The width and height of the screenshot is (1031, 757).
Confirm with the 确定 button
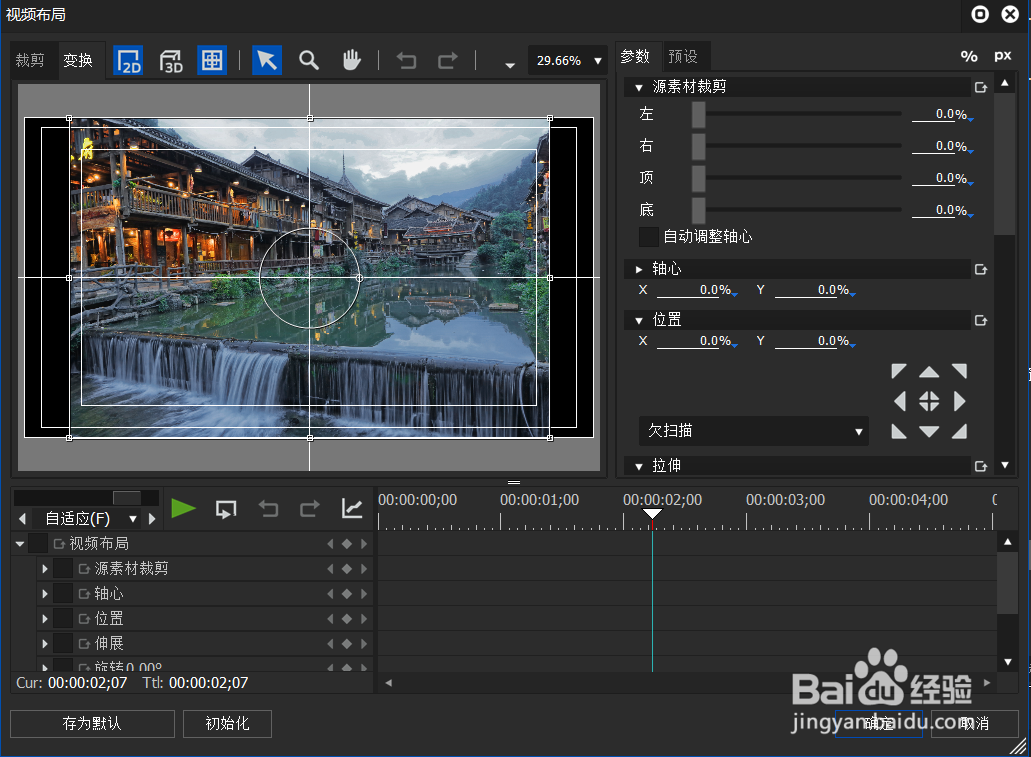coord(878,724)
